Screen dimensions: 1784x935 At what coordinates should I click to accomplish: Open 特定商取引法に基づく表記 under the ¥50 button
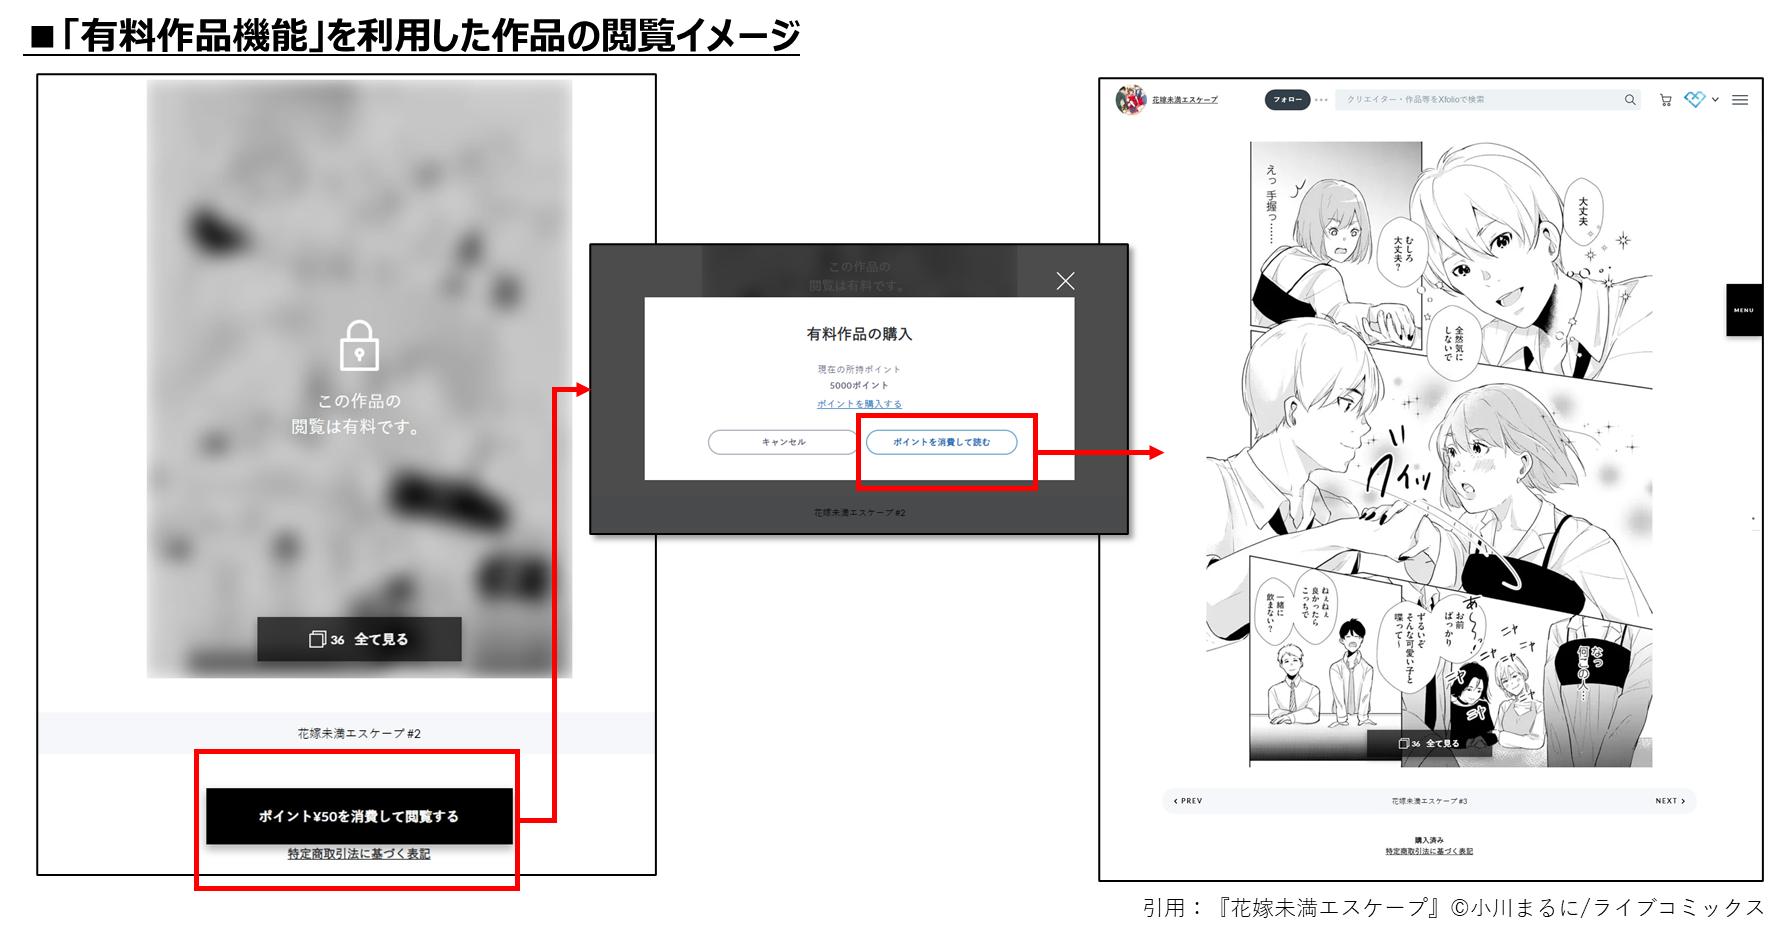(x=359, y=854)
